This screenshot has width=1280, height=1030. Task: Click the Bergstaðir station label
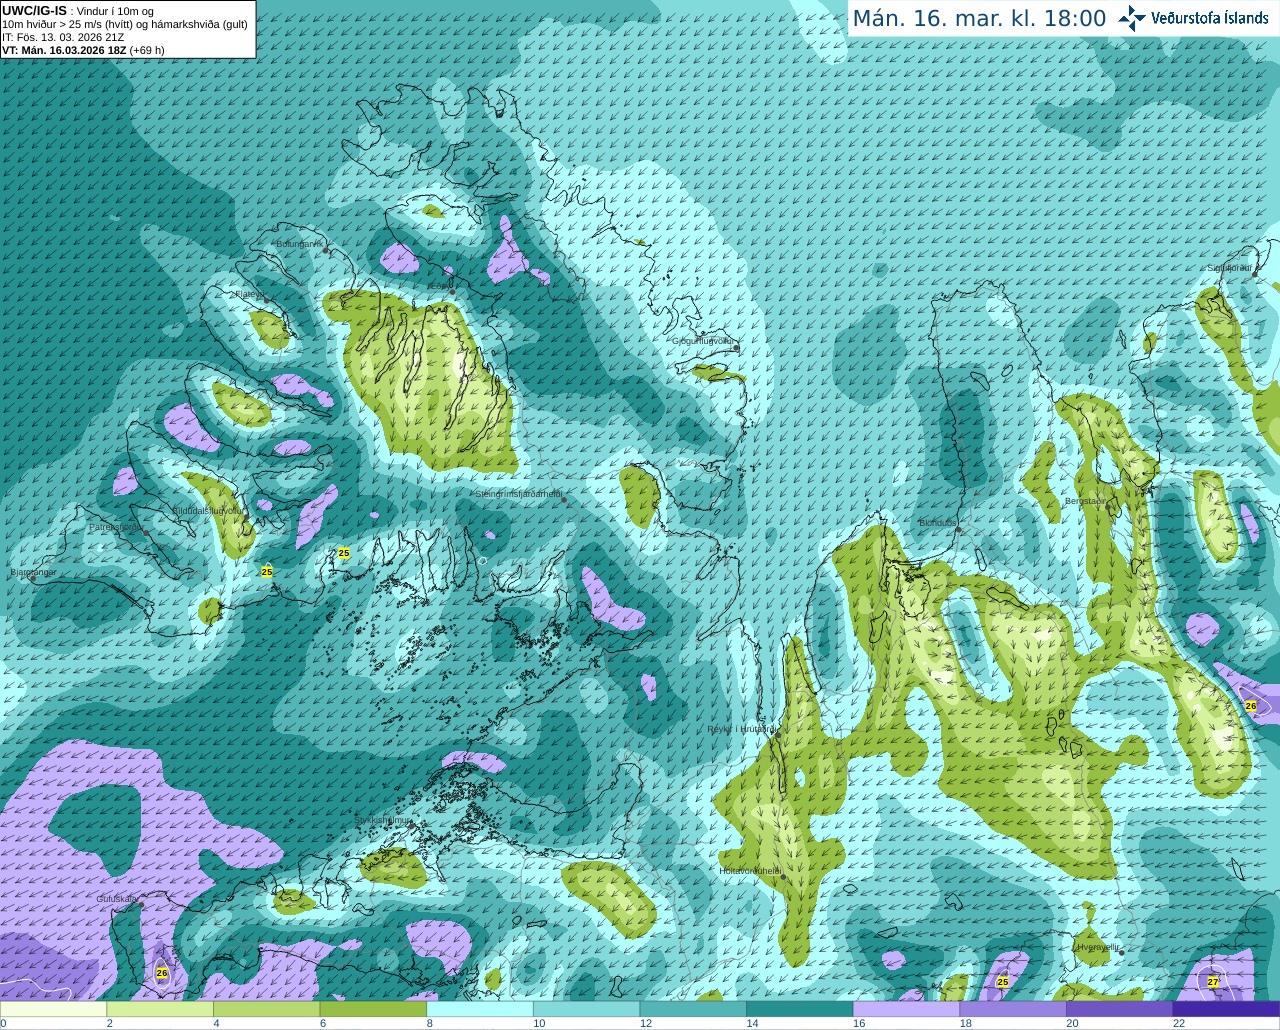(x=1087, y=501)
